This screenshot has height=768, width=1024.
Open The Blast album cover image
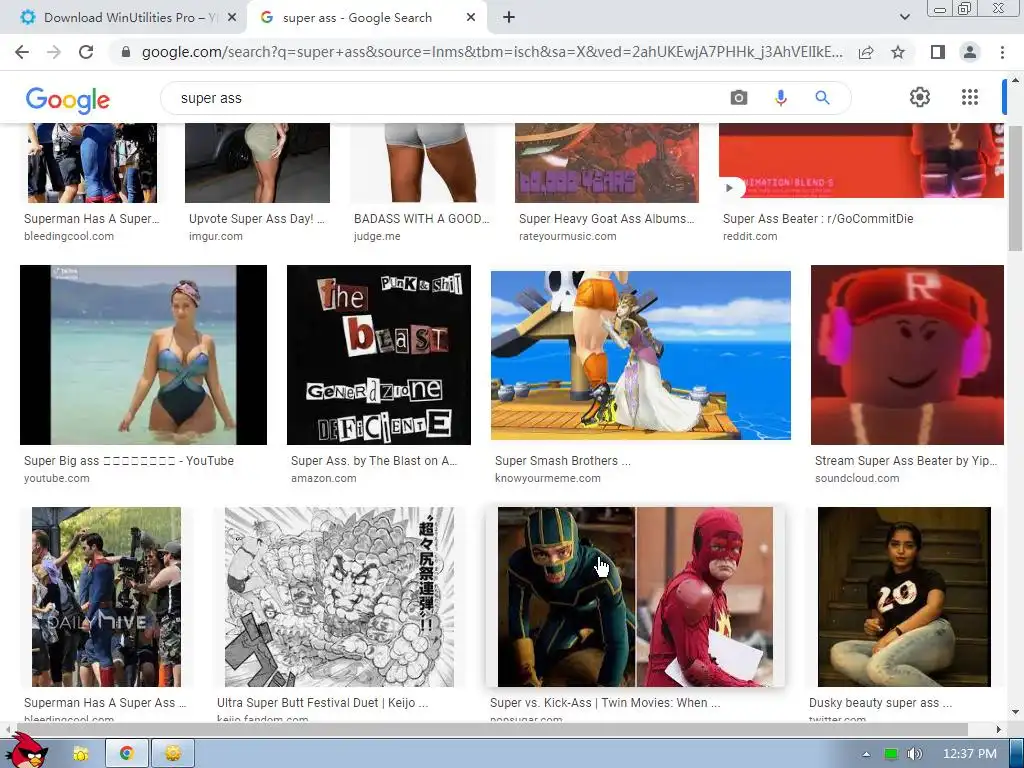[x=379, y=355]
